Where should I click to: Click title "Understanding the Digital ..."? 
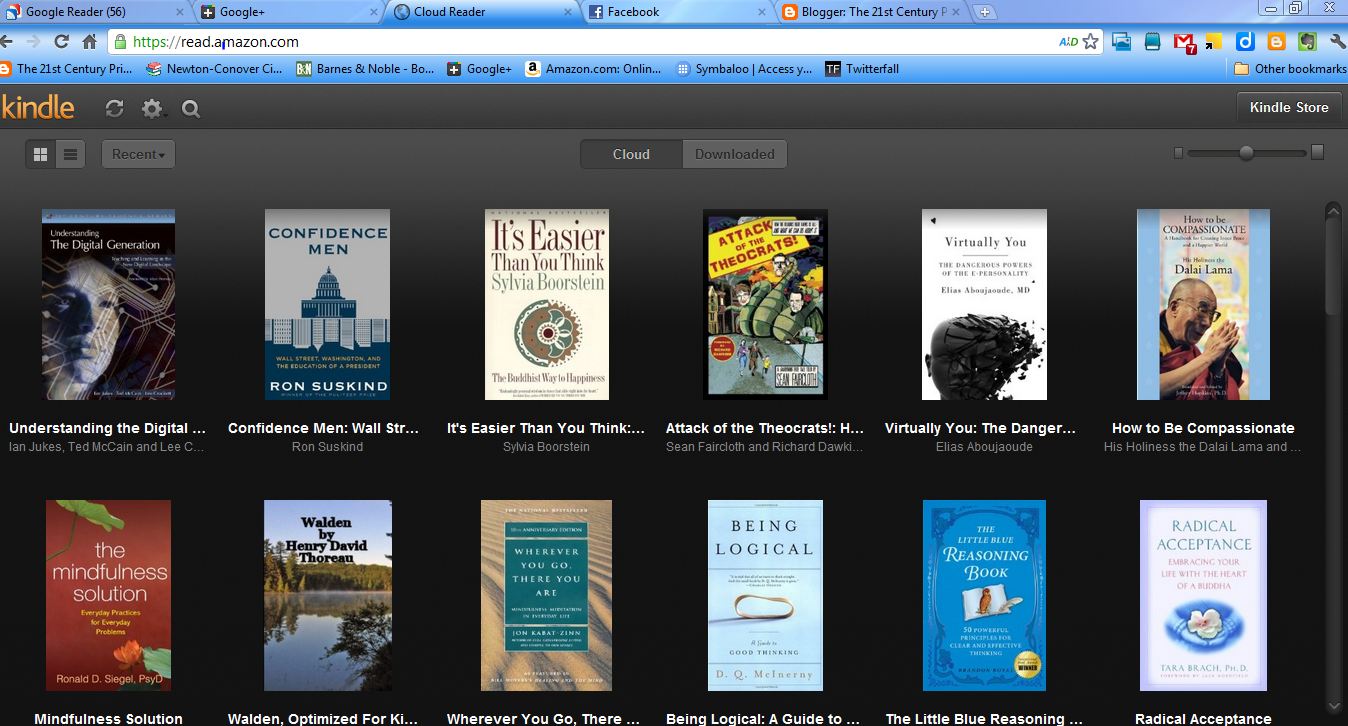(x=108, y=428)
